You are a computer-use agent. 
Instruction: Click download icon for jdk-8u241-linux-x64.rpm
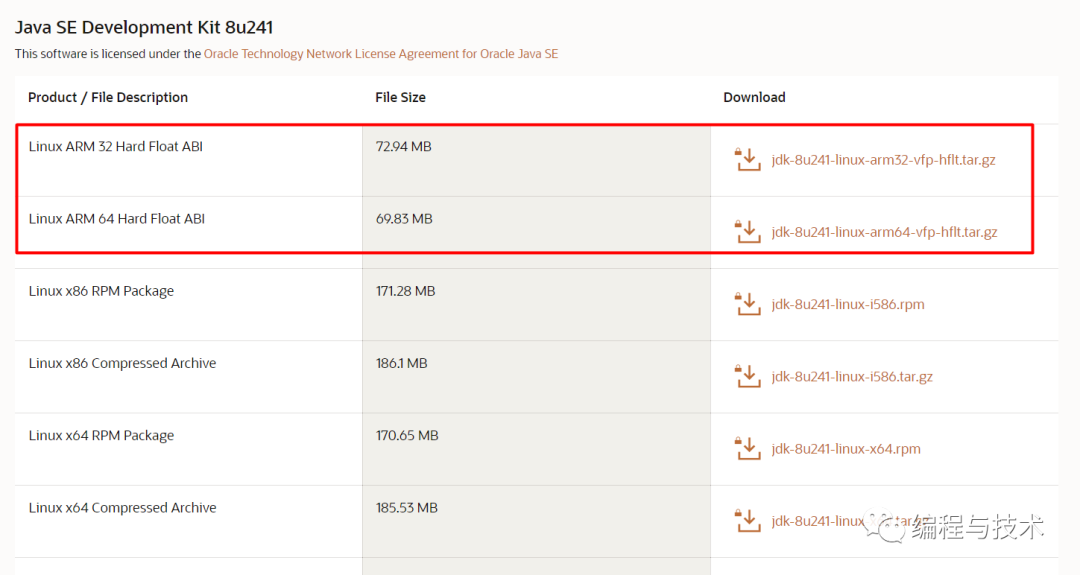[748, 449]
